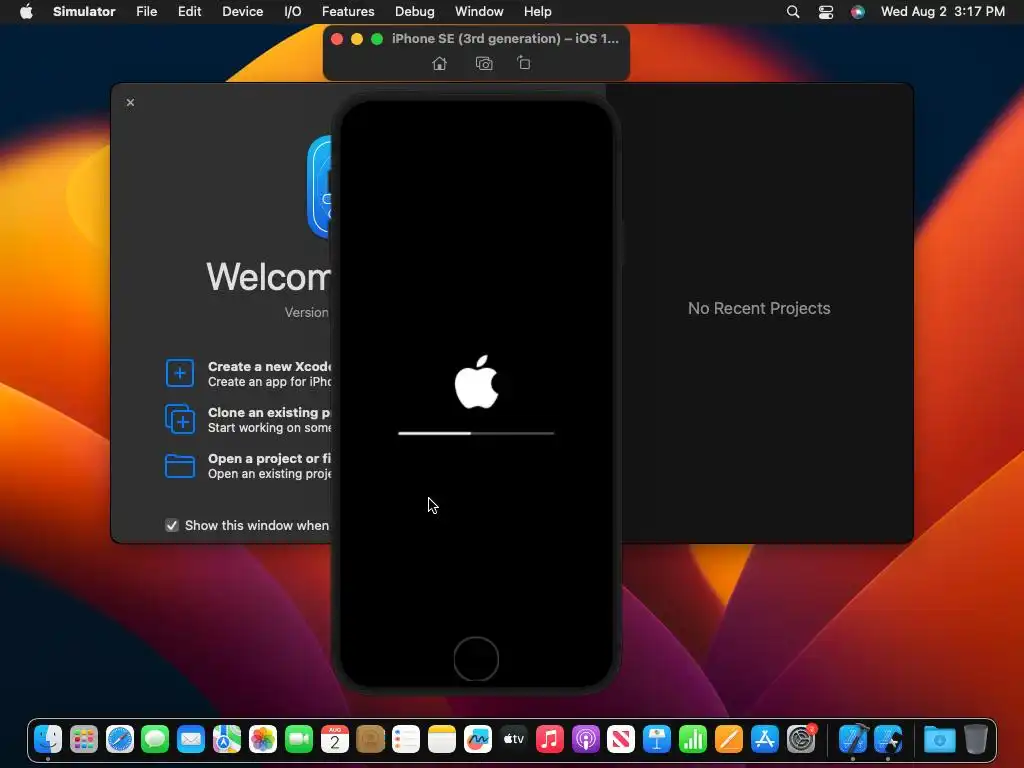Viewport: 1024px width, 768px height.
Task: Take a Simulator screenshot with camera icon
Action: (484, 63)
